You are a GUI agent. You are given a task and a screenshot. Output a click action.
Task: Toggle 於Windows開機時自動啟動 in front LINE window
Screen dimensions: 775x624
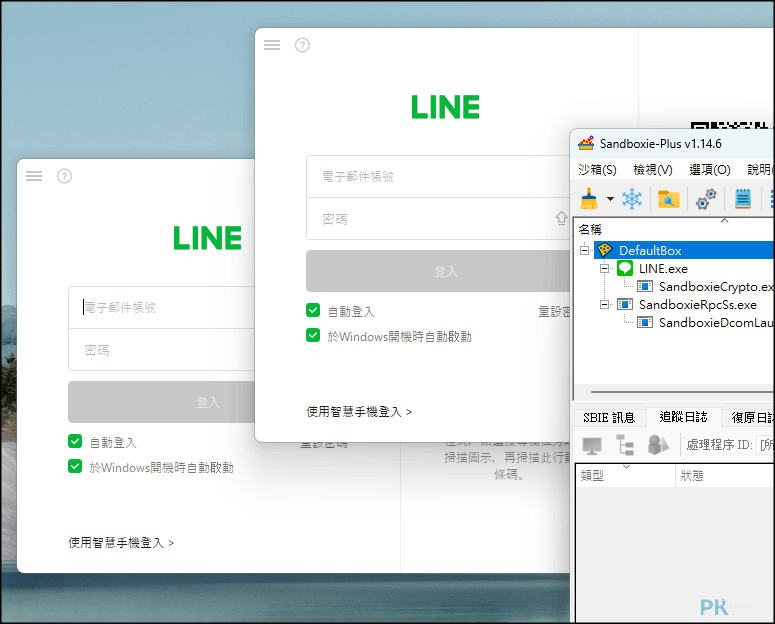313,335
